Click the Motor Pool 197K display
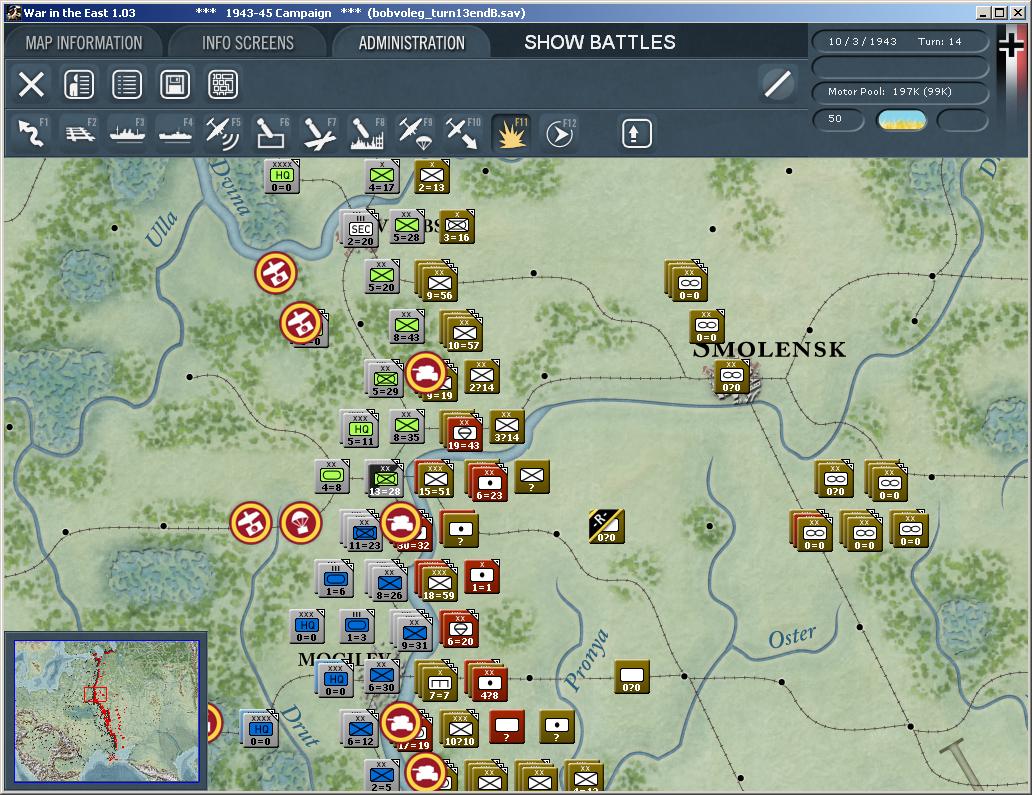The image size is (1032, 795). 900,92
